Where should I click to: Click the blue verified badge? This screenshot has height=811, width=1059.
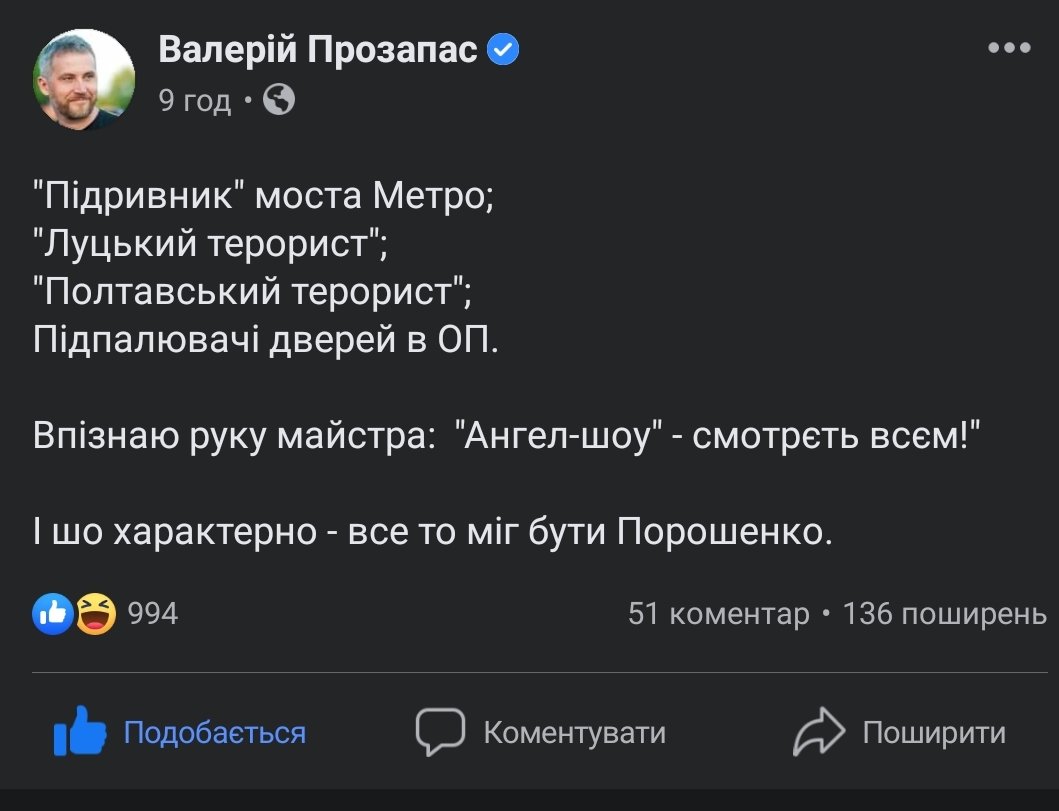503,49
